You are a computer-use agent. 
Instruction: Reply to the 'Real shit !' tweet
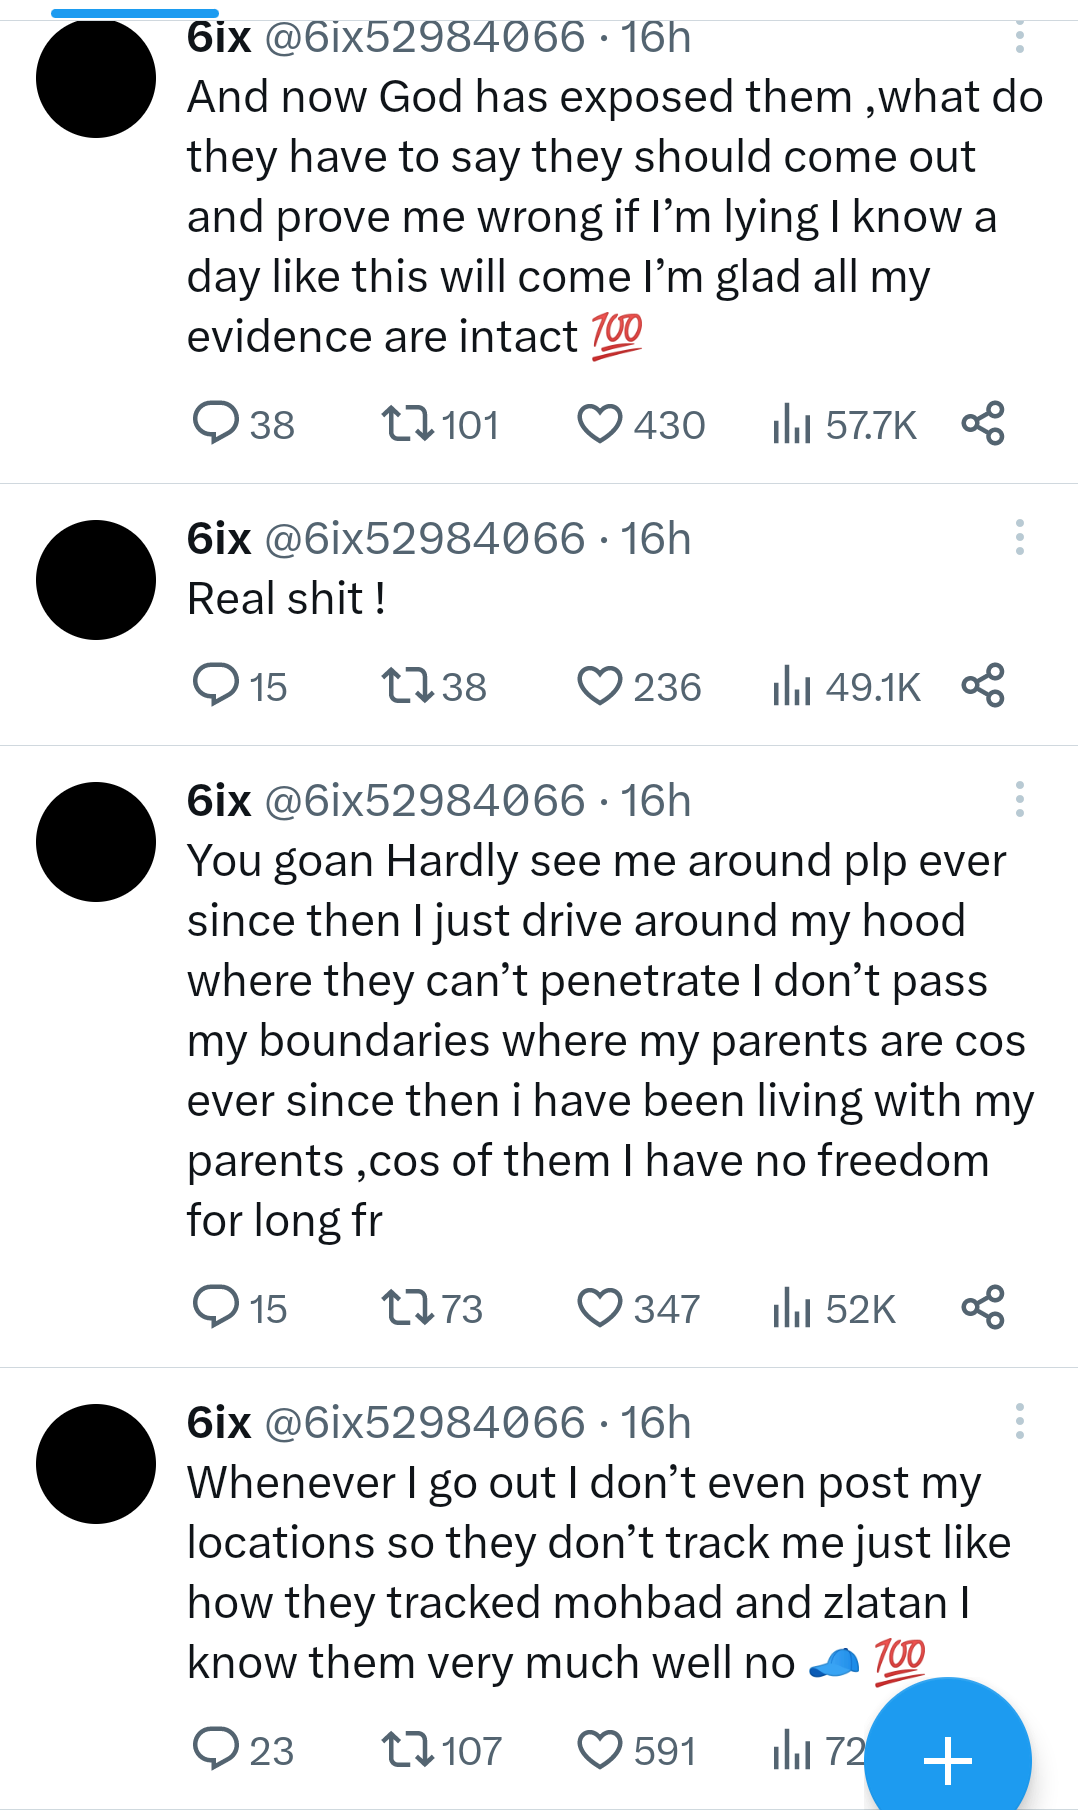click(x=215, y=686)
